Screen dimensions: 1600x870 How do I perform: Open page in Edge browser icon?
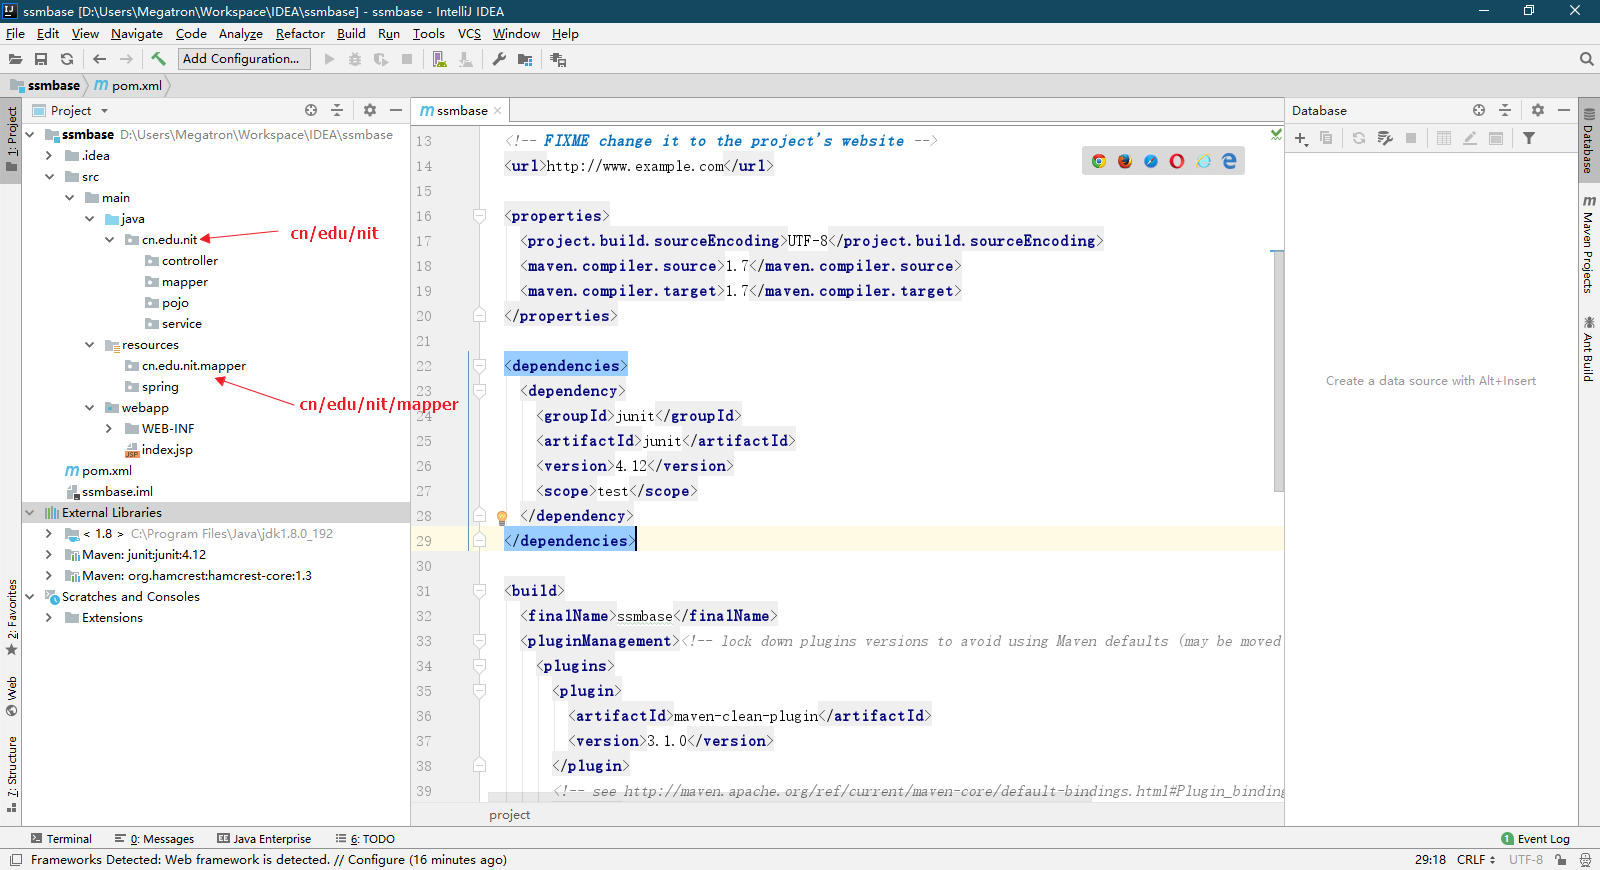(x=1229, y=161)
